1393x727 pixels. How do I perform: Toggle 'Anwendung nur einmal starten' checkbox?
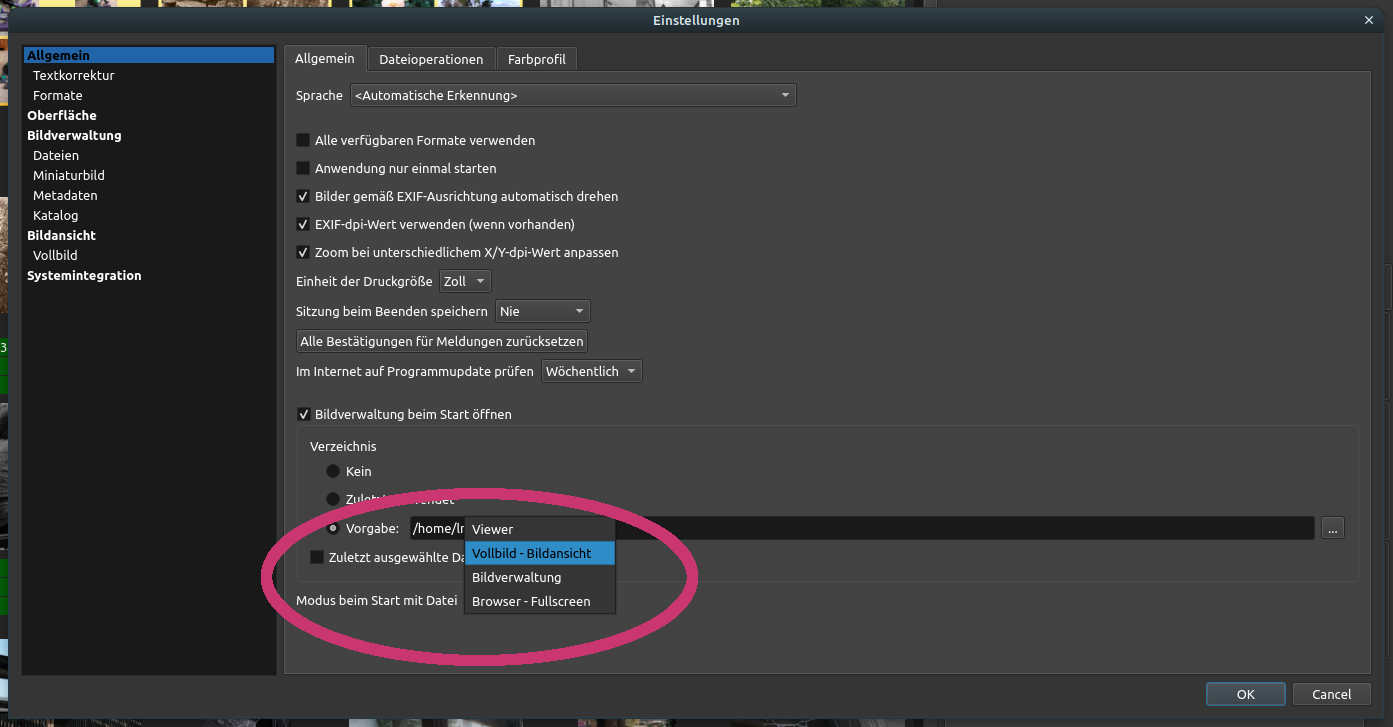(304, 169)
